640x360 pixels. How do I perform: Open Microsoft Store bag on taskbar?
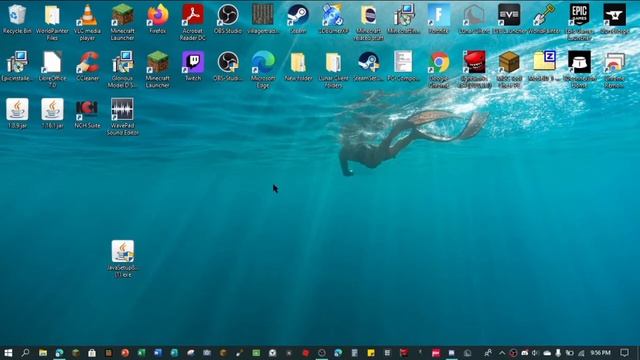[x=92, y=353]
